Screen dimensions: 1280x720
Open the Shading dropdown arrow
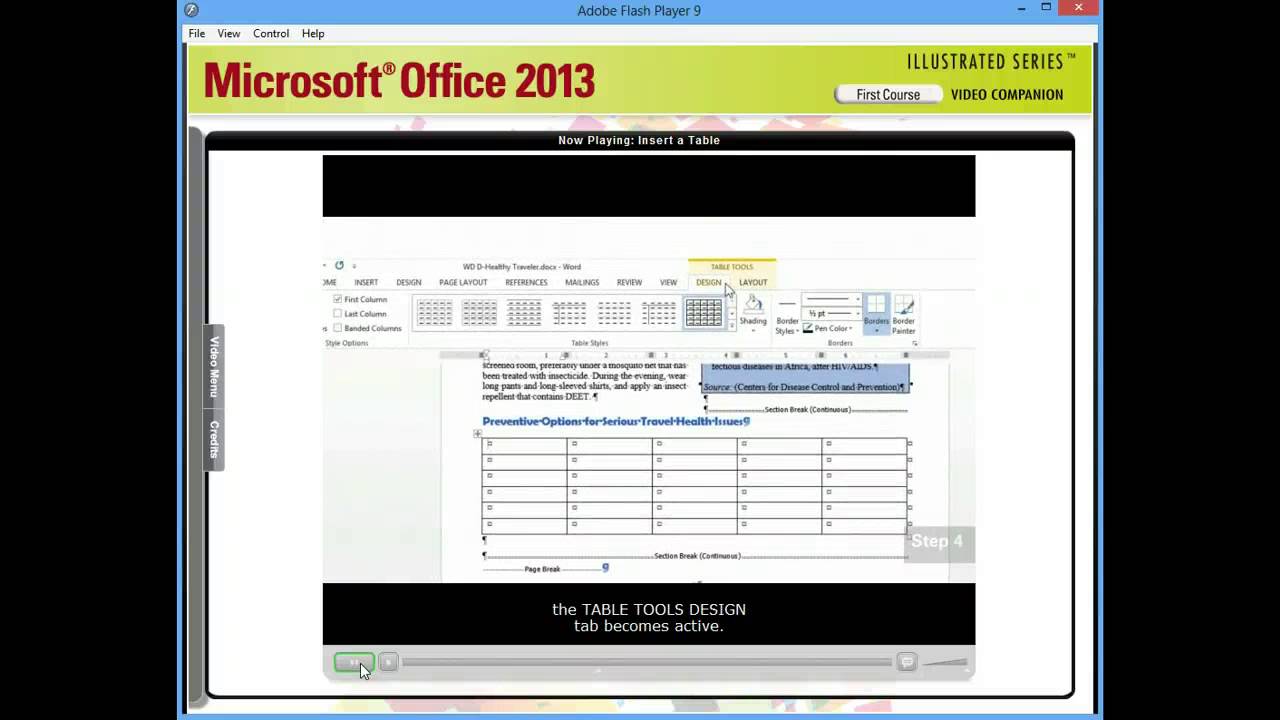coord(753,330)
